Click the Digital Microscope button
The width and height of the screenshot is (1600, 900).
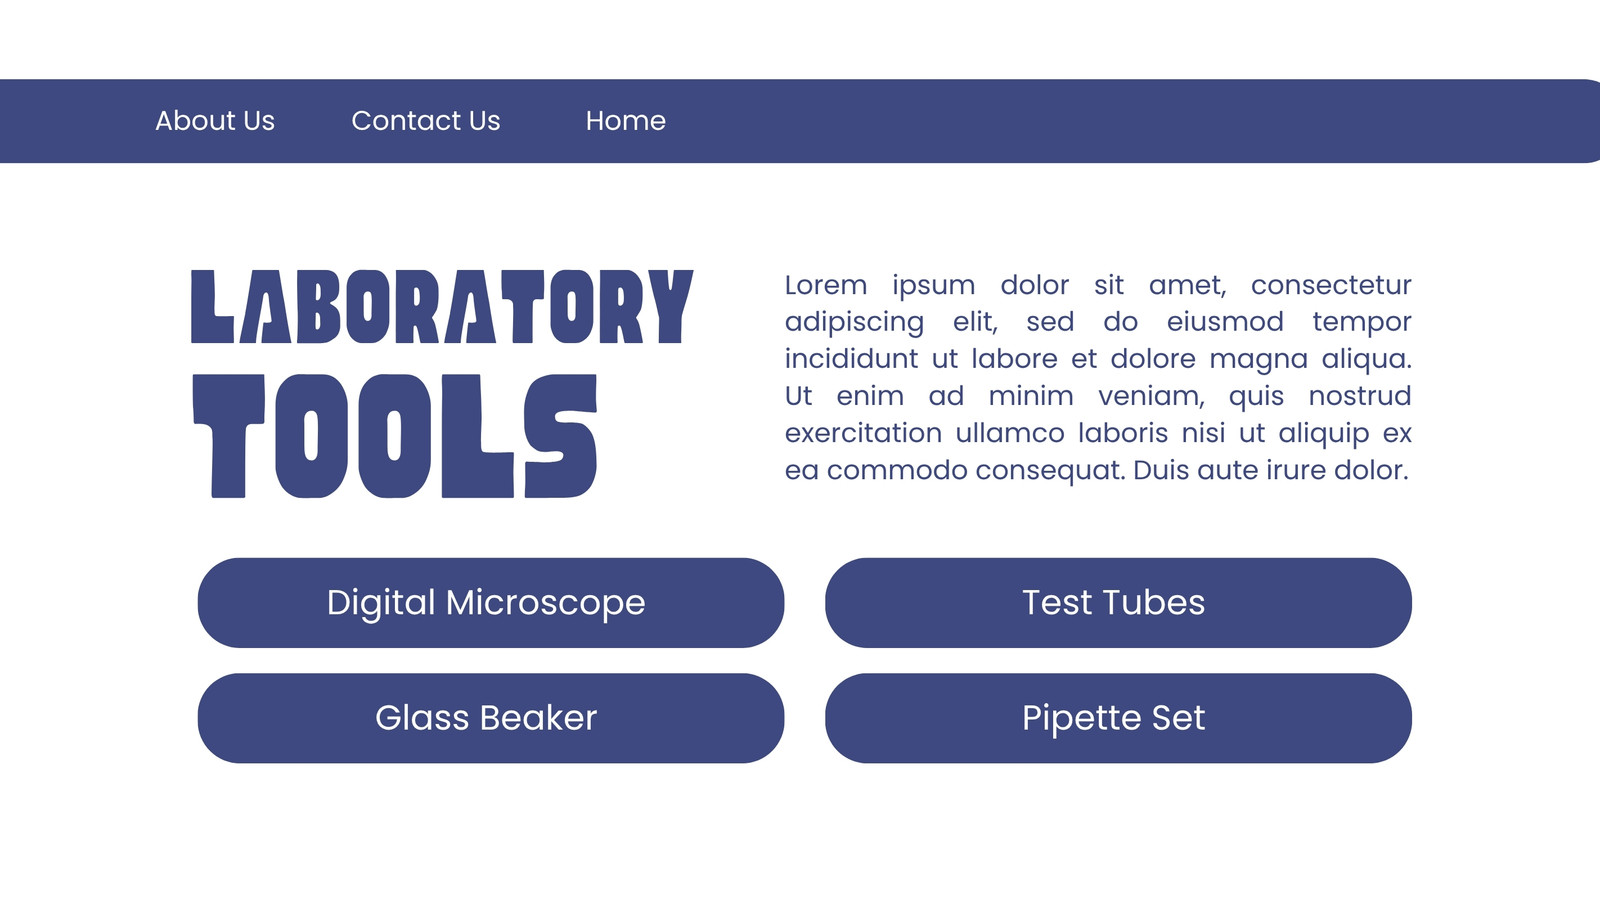[x=491, y=603]
